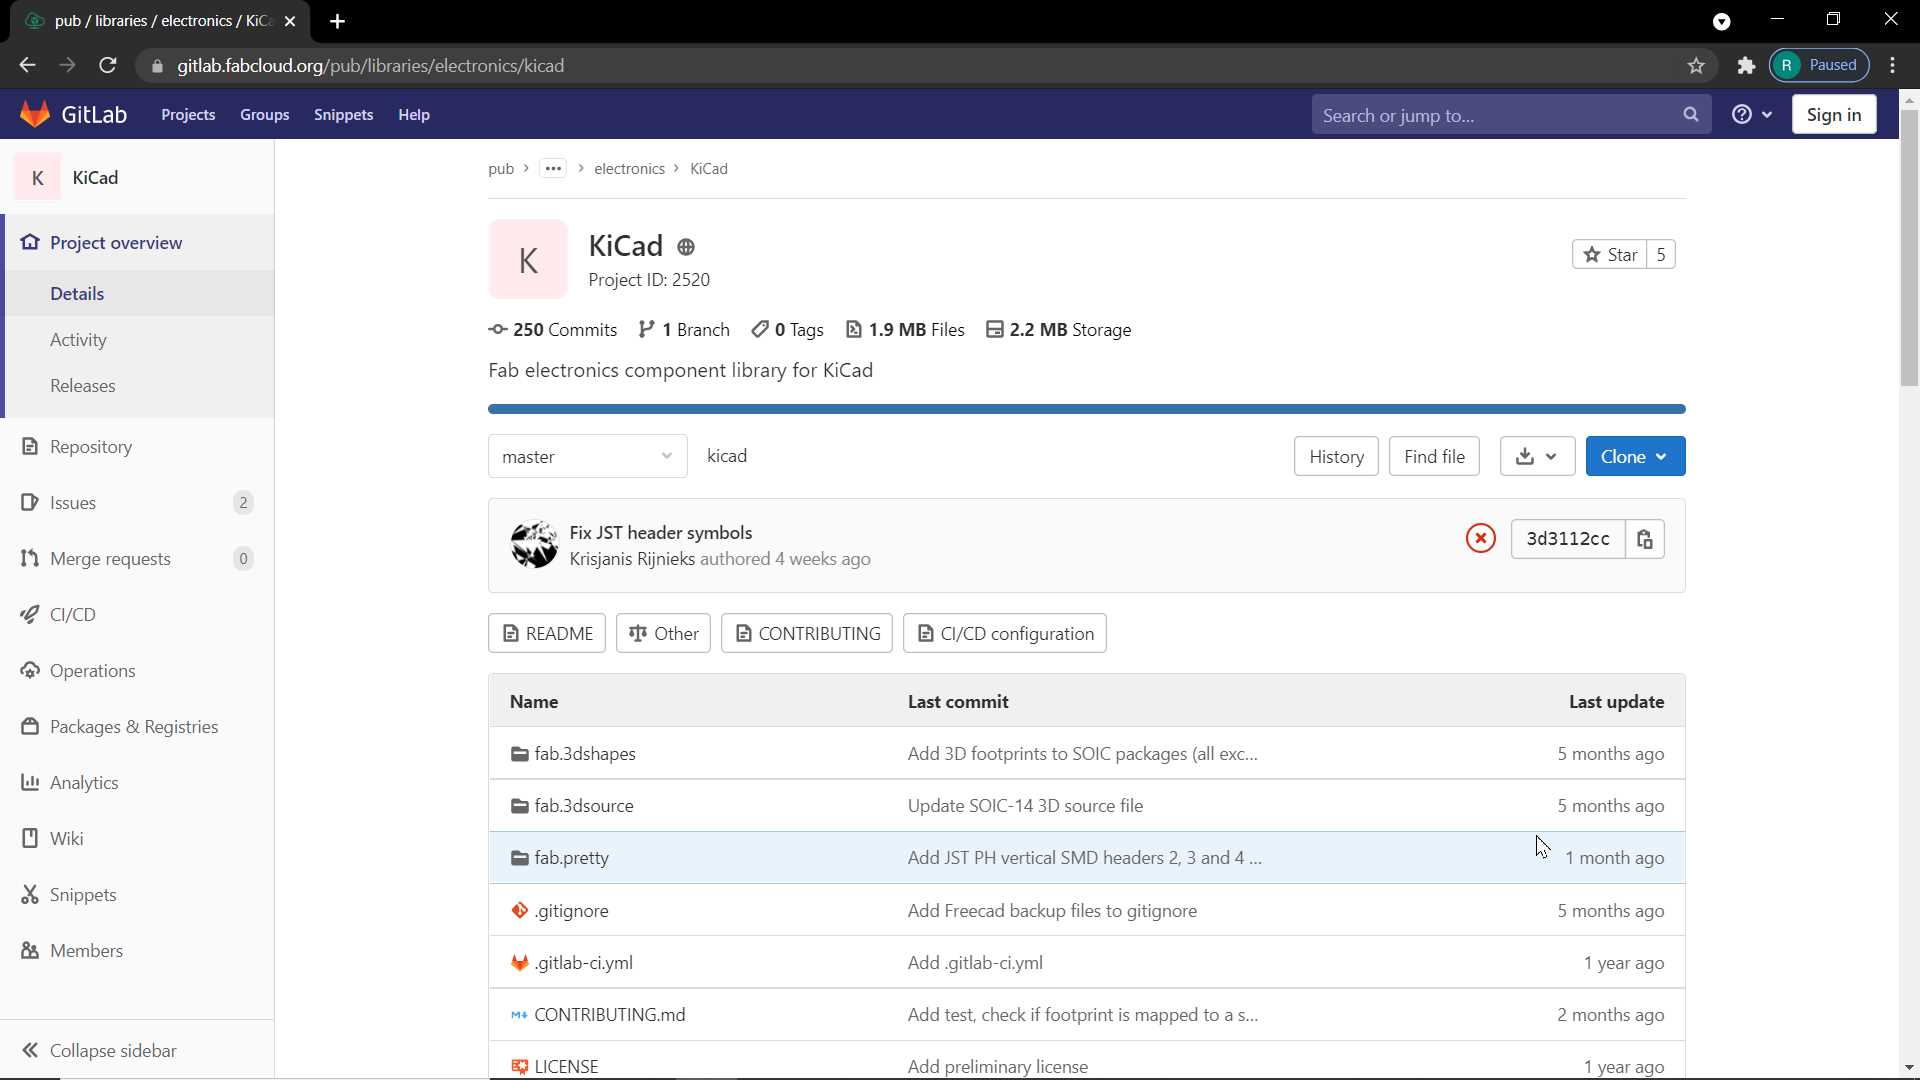
Task: Open 250 Commits link
Action: point(553,330)
